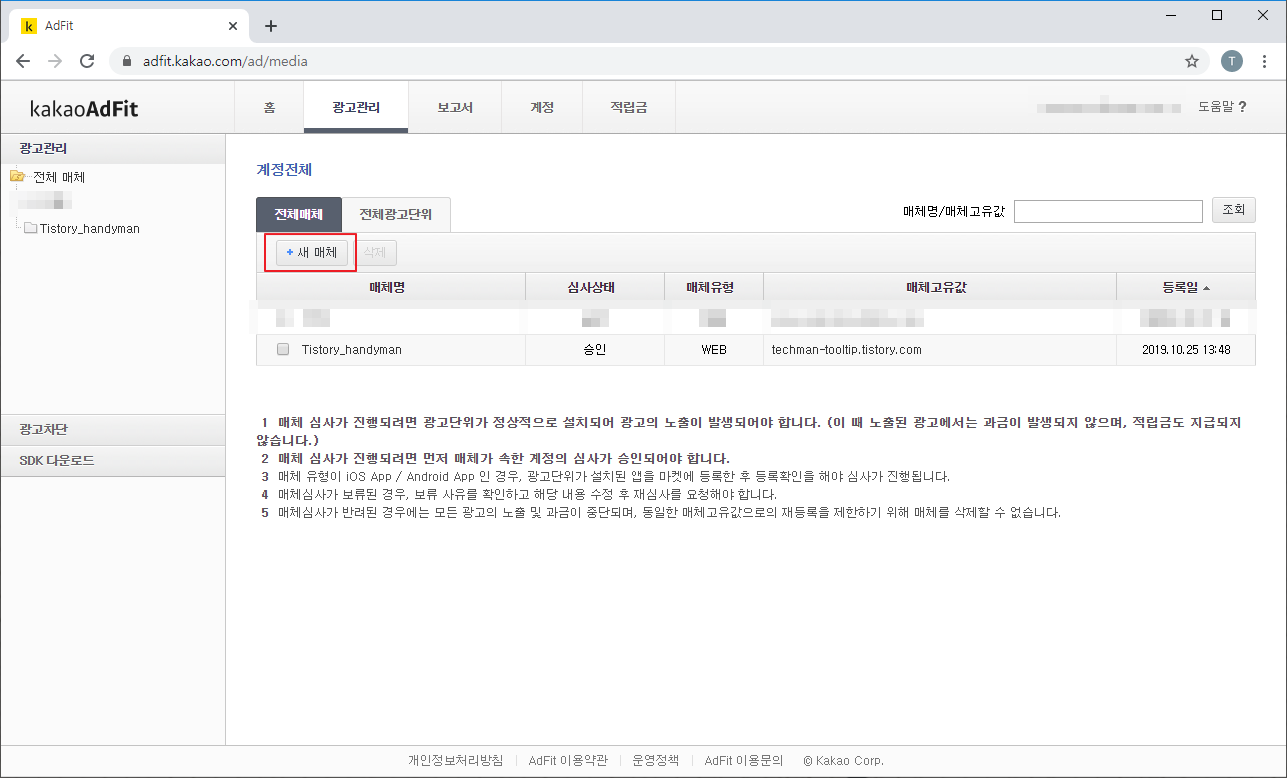Open the Tistory_handyman media name cell
The image size is (1287, 778).
coord(352,350)
